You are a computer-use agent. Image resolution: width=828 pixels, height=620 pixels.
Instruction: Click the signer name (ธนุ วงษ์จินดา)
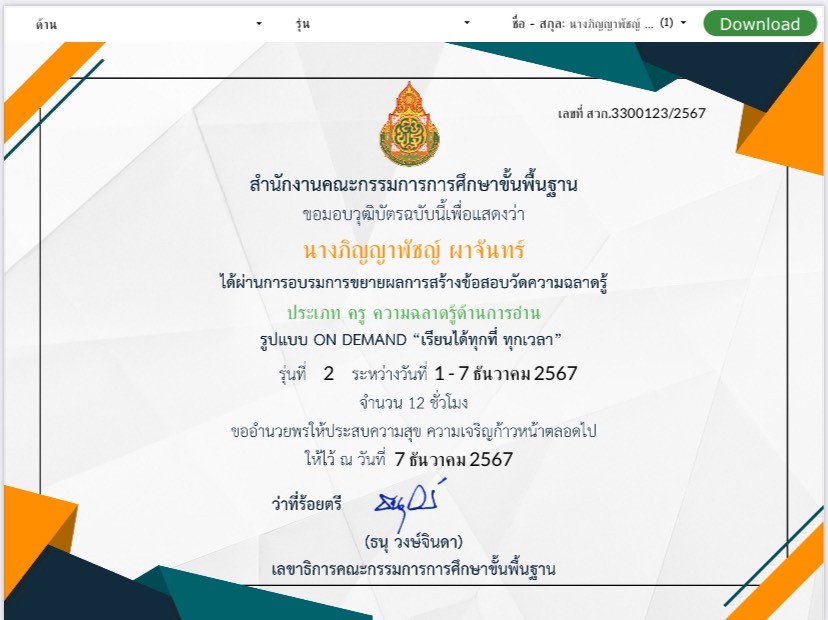click(413, 542)
